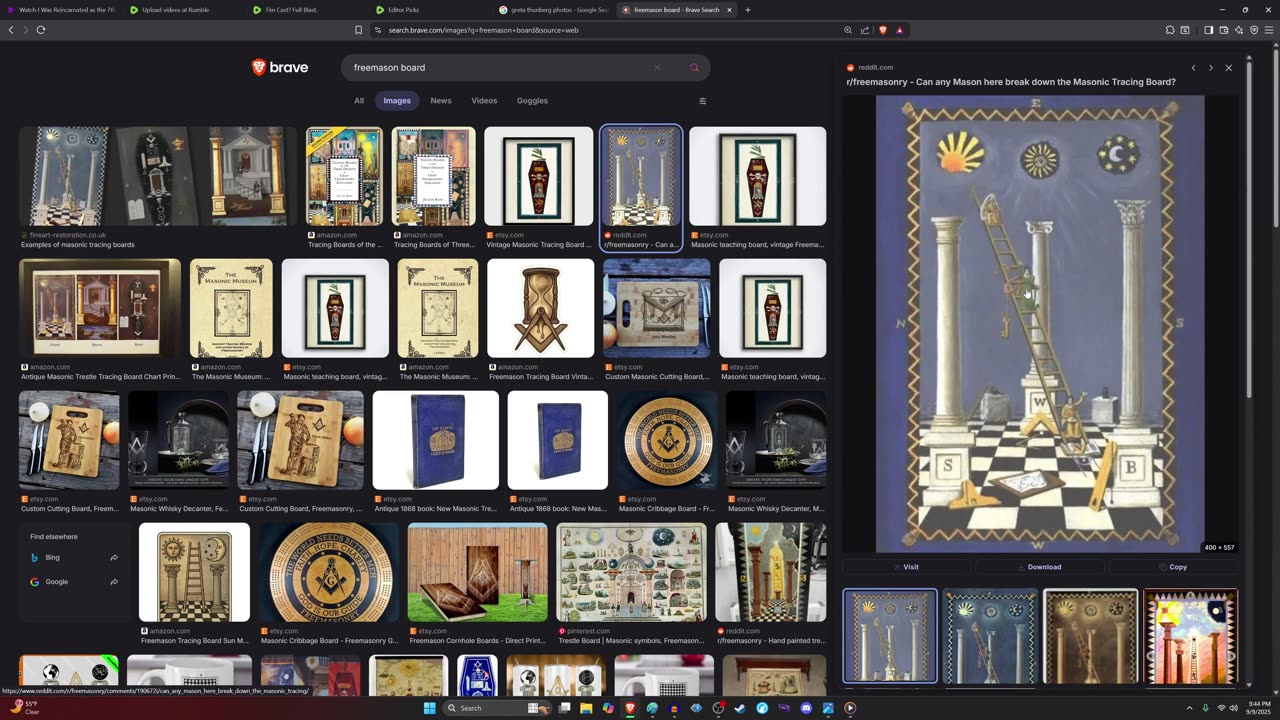This screenshot has height=720, width=1280.
Task: Open the image search filter settings
Action: (x=702, y=101)
